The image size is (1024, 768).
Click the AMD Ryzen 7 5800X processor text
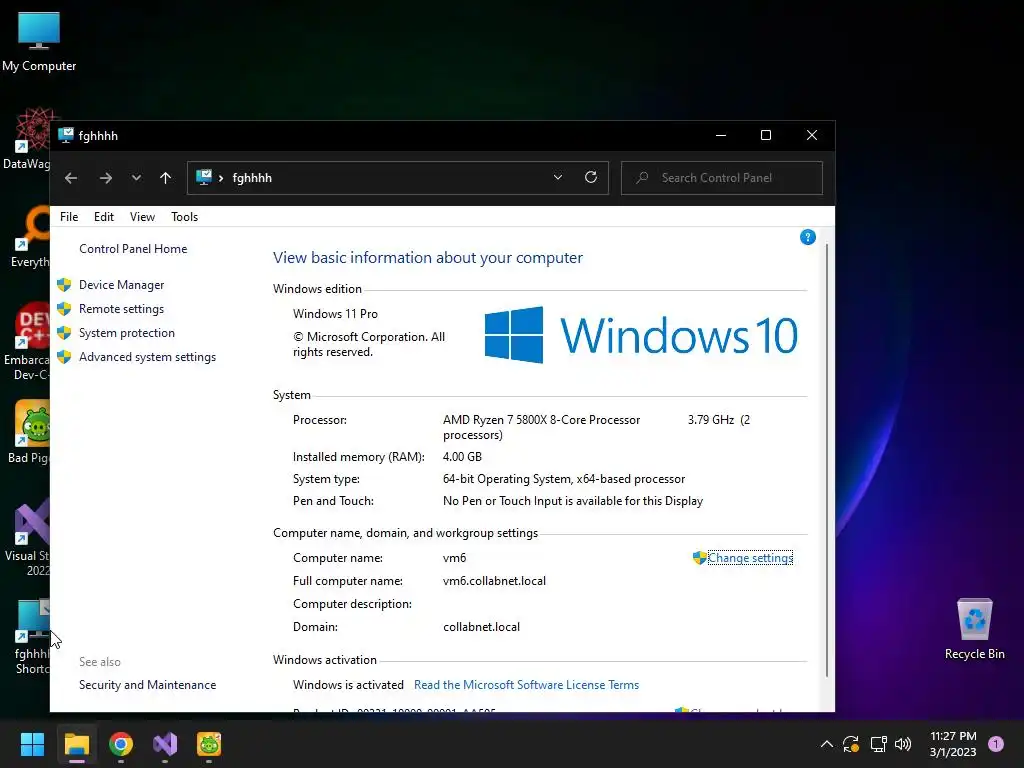click(541, 427)
